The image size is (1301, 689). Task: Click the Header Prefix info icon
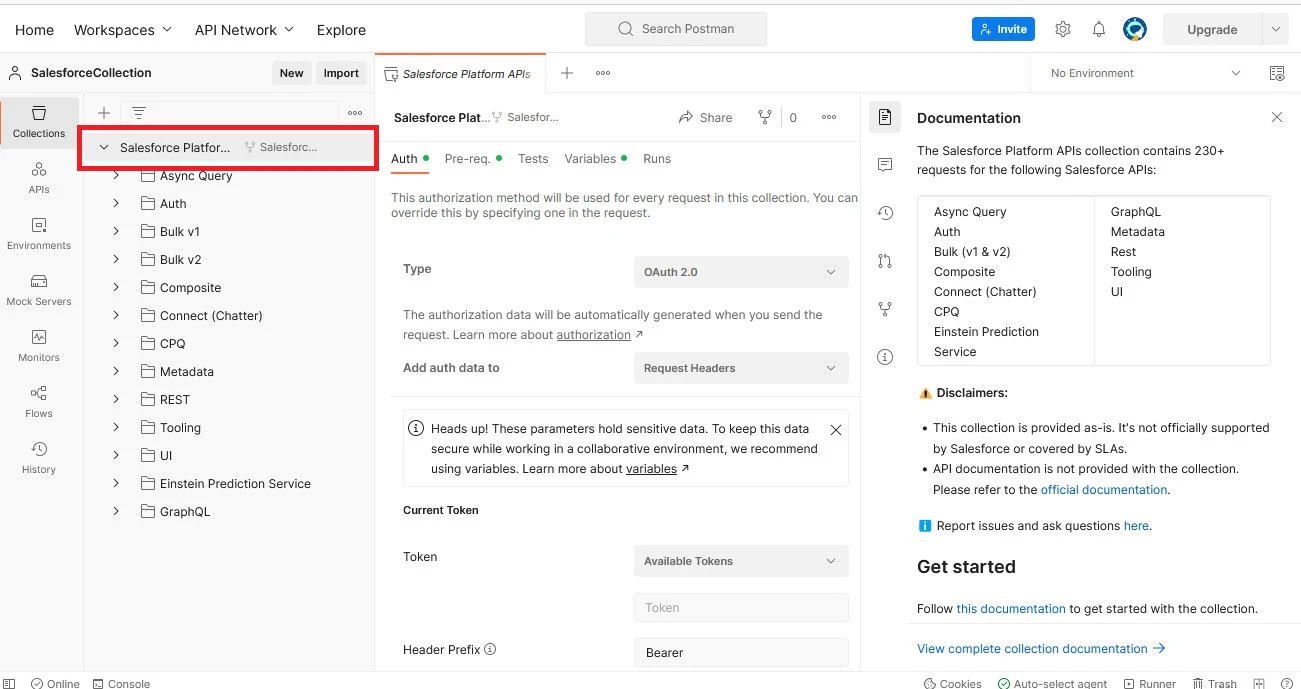coord(490,649)
